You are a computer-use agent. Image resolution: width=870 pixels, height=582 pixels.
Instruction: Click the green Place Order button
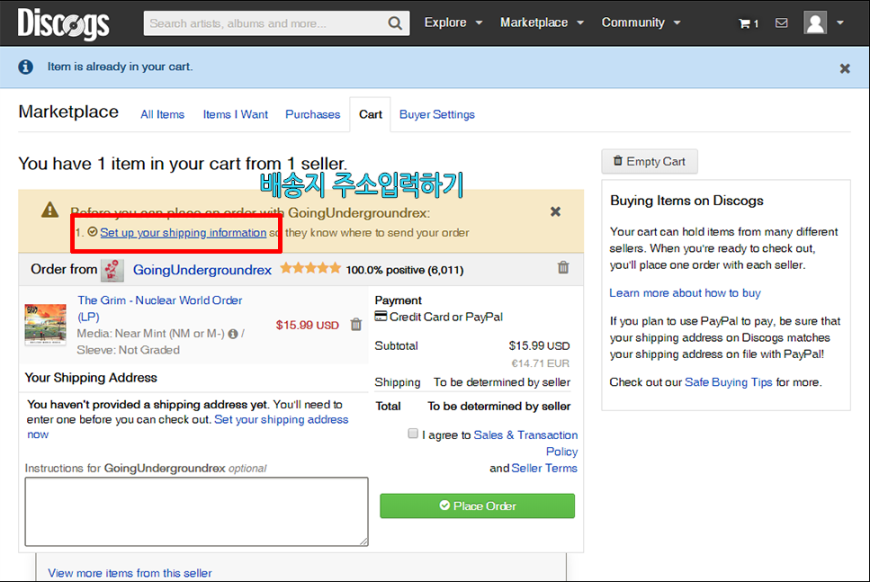pos(477,506)
